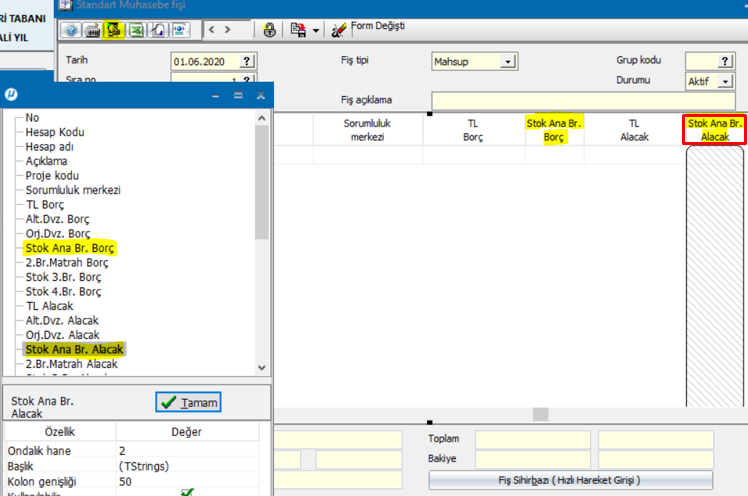Screen dimensions: 748x496
Task: Open the Fiş tipi Mahsup dropdown
Action: pyautogui.click(x=507, y=62)
